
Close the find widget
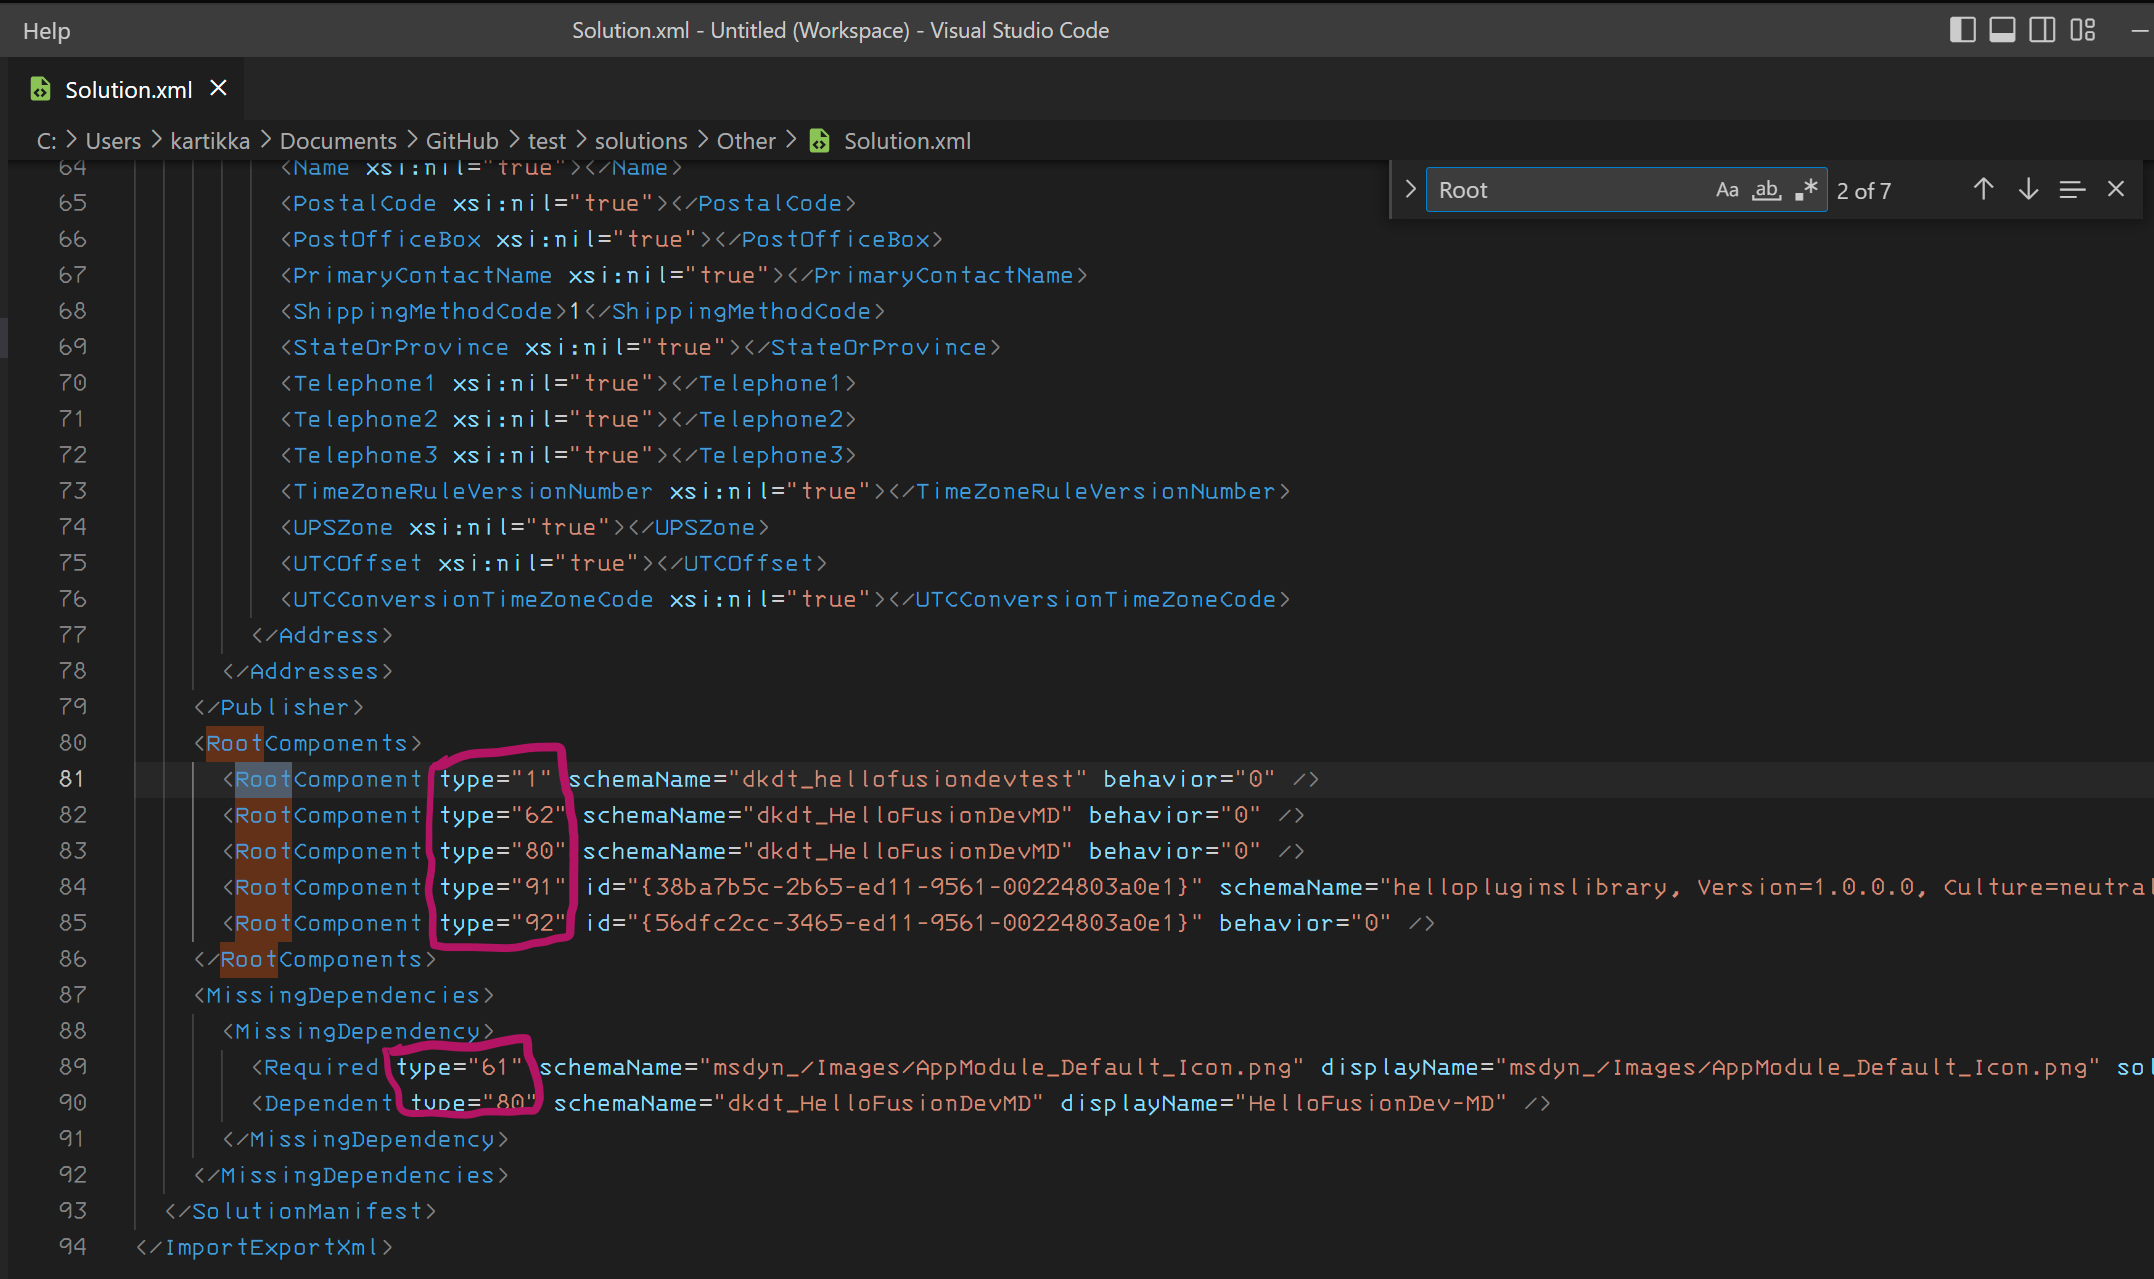point(2116,189)
